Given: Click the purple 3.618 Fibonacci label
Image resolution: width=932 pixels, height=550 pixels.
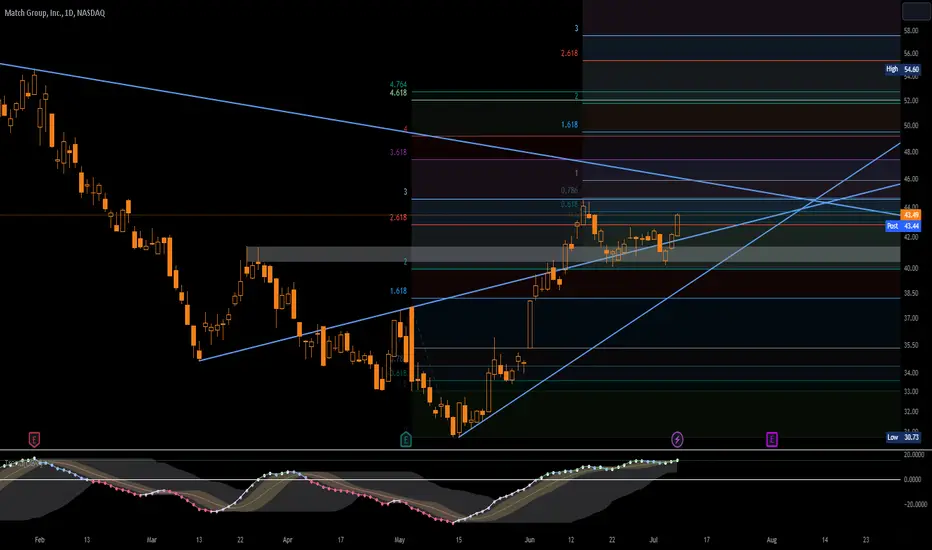Looking at the screenshot, I should pos(398,152).
